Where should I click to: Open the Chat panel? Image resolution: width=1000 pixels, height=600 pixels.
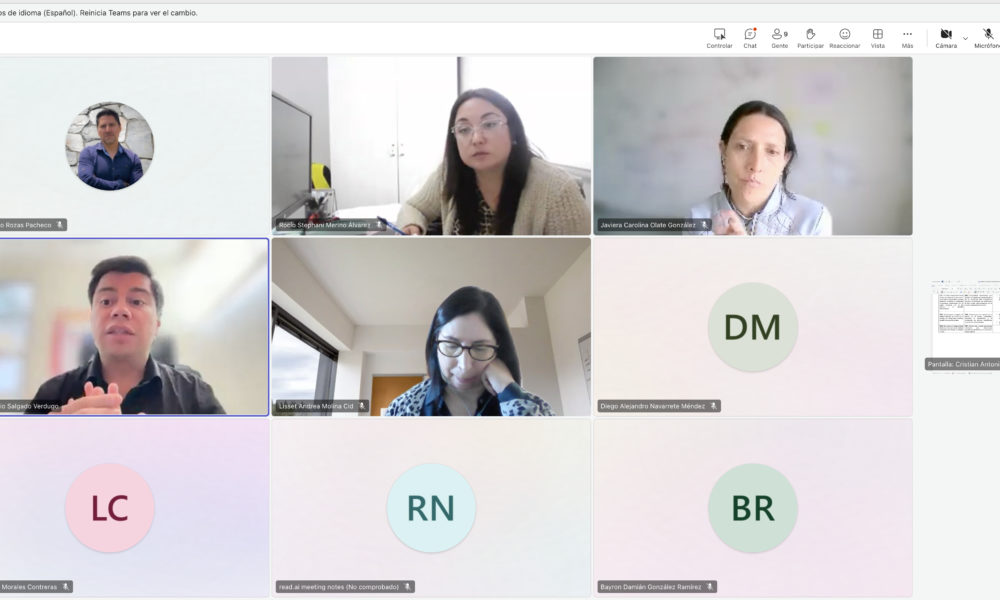coord(750,38)
